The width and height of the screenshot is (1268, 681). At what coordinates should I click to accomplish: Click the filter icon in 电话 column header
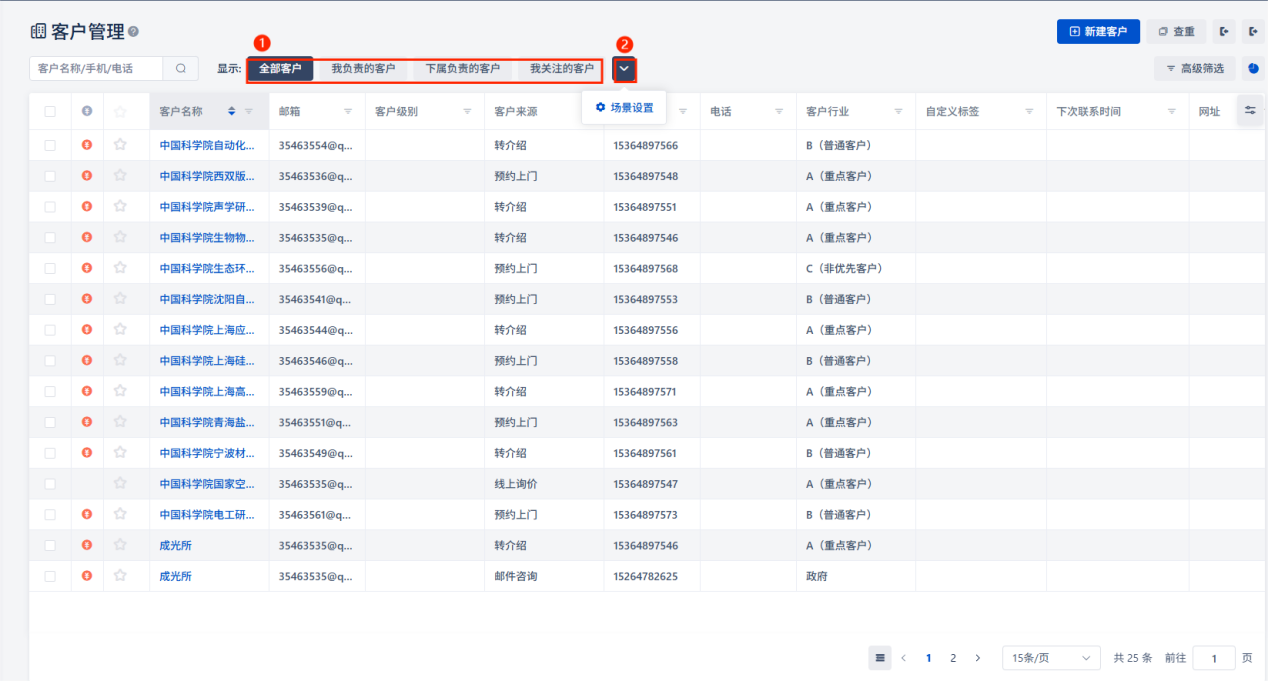point(779,111)
